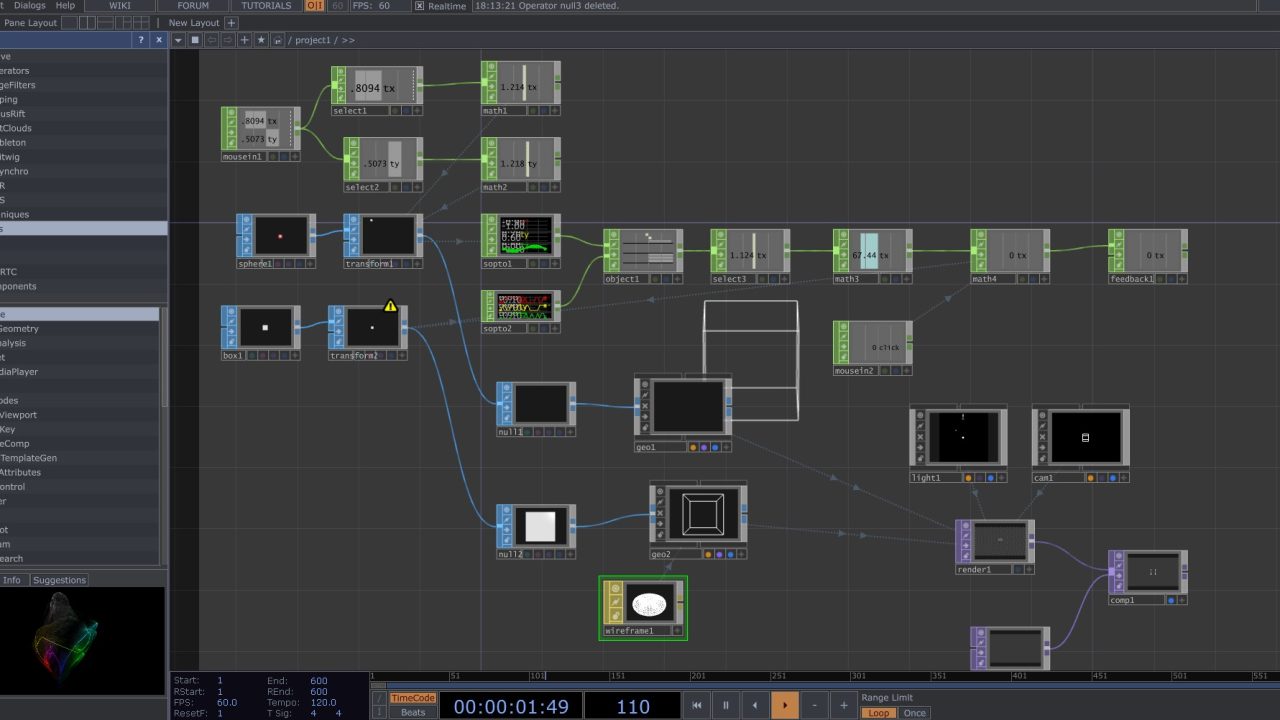Toggle the orange render flag on geo1
Screen dimensions: 1280x720
(694, 447)
